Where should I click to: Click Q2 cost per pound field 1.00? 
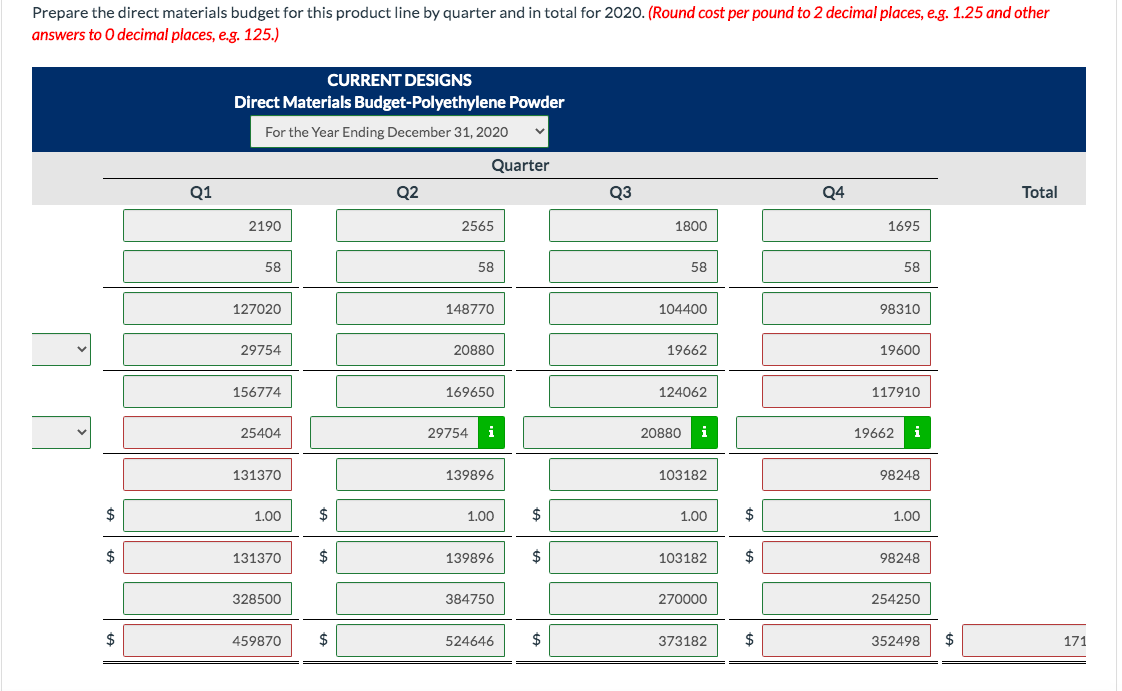tap(421, 516)
